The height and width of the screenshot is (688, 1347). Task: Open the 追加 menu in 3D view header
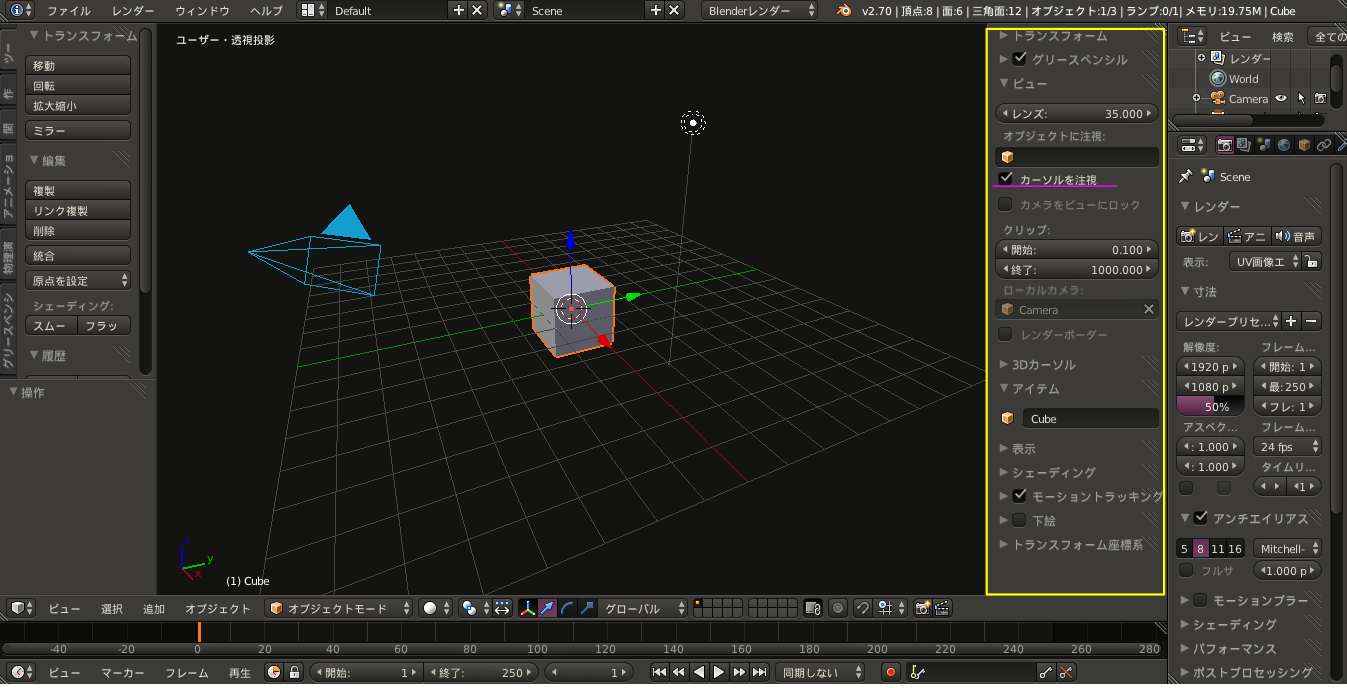coord(154,608)
